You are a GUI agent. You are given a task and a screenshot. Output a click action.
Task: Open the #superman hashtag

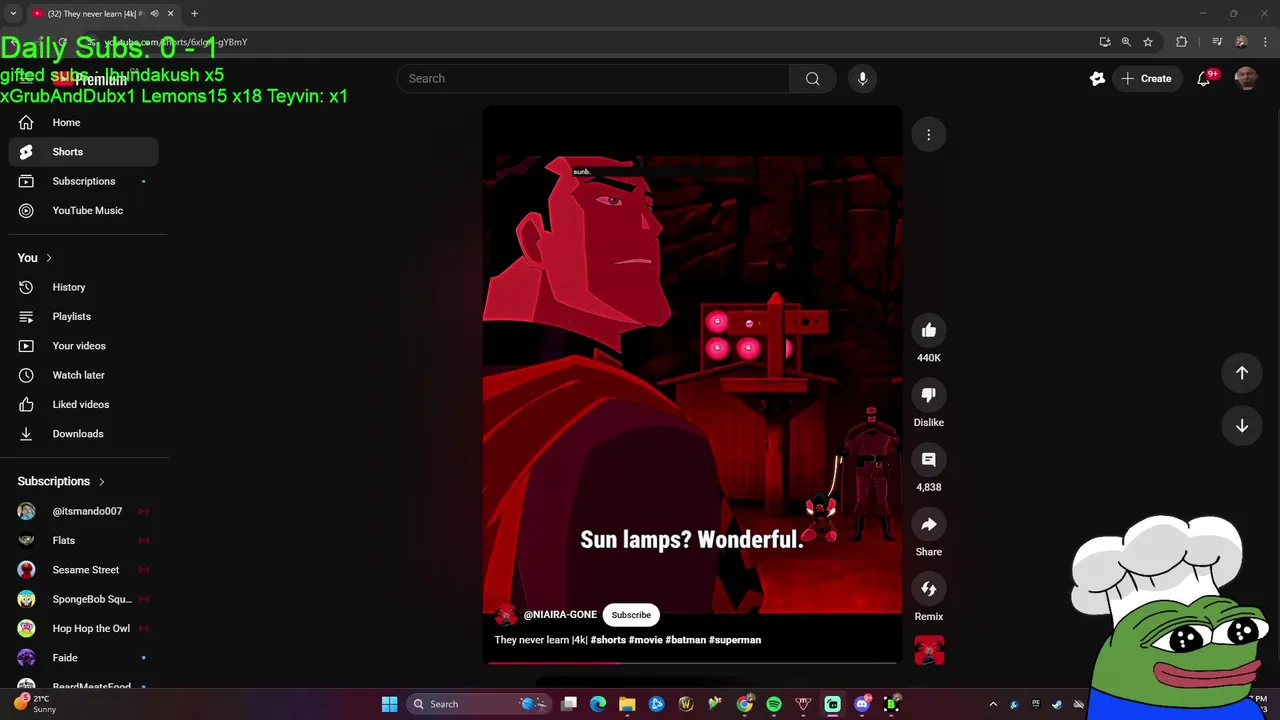[735, 640]
